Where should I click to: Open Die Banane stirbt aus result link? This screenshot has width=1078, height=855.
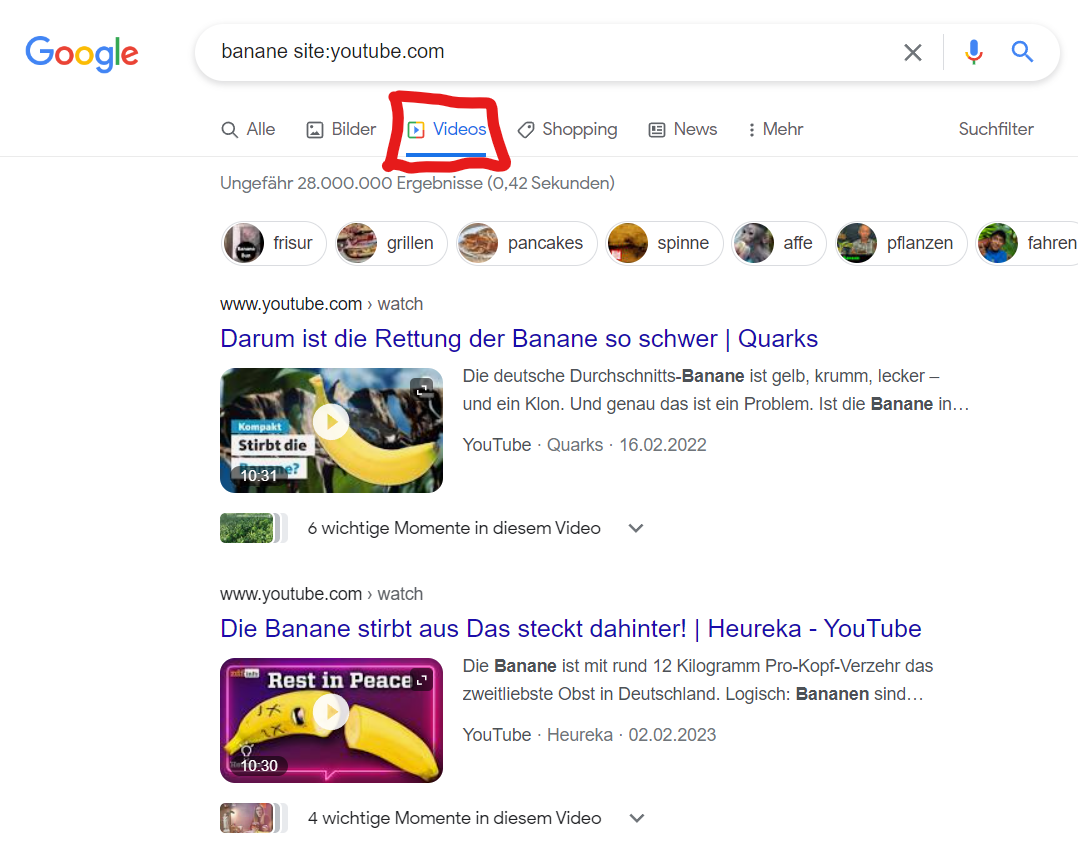click(x=571, y=629)
